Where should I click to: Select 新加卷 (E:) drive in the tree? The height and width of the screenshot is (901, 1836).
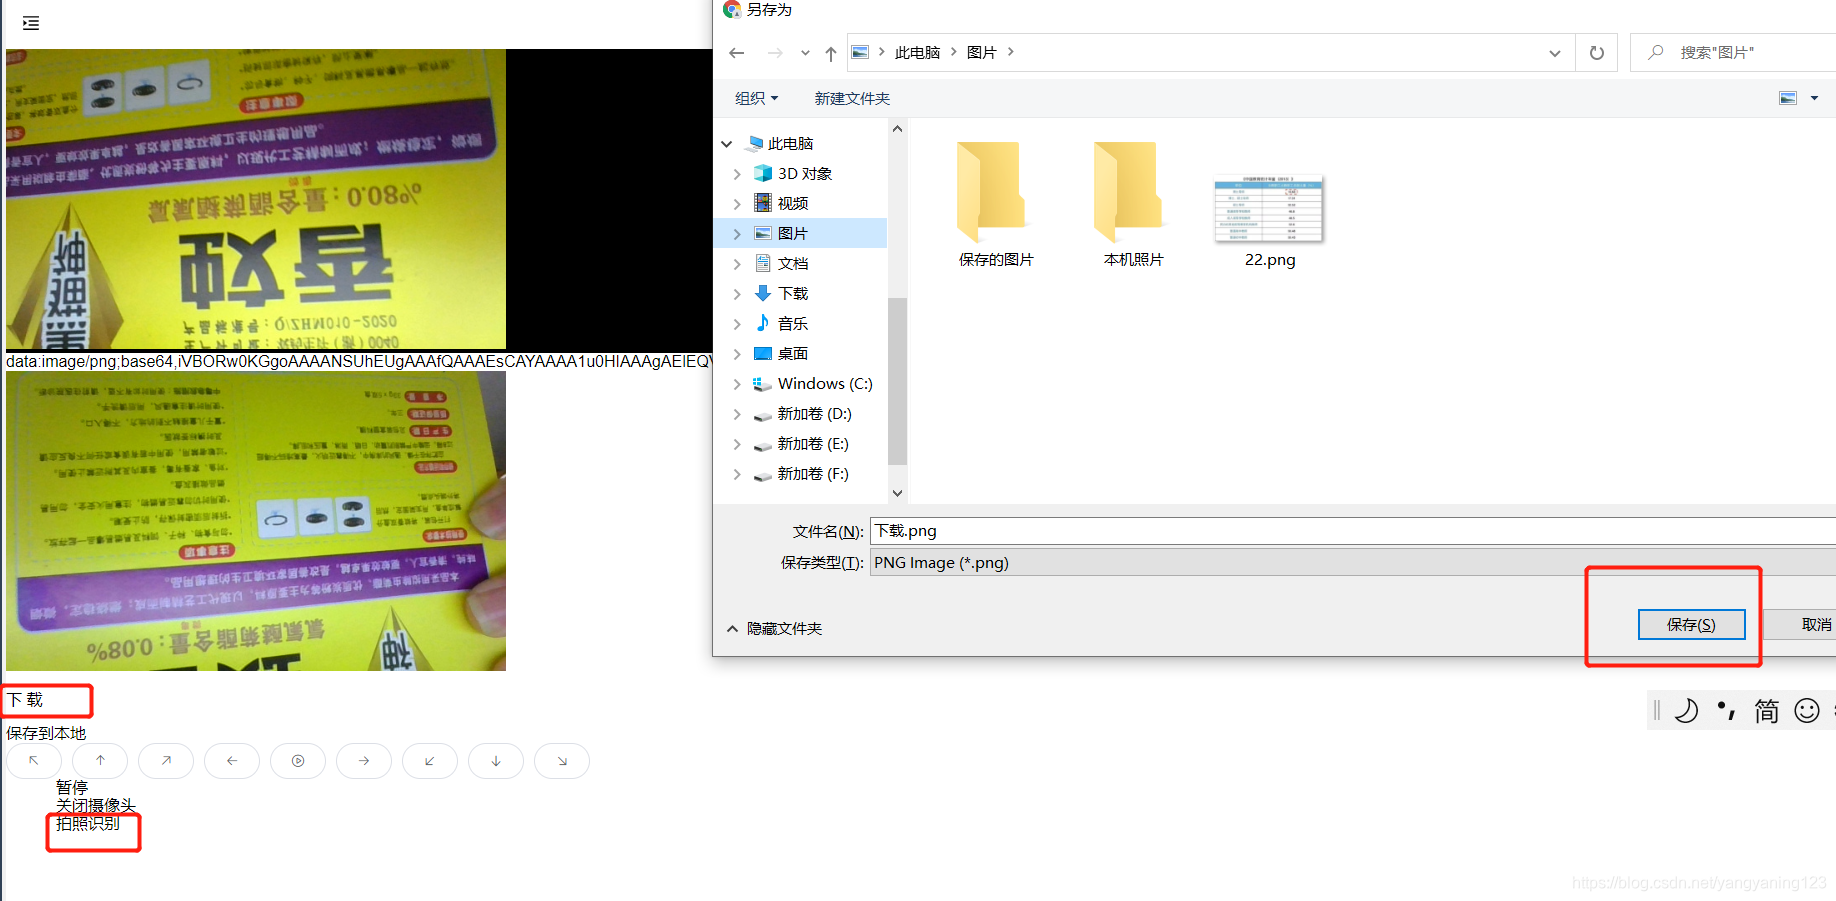coord(813,444)
